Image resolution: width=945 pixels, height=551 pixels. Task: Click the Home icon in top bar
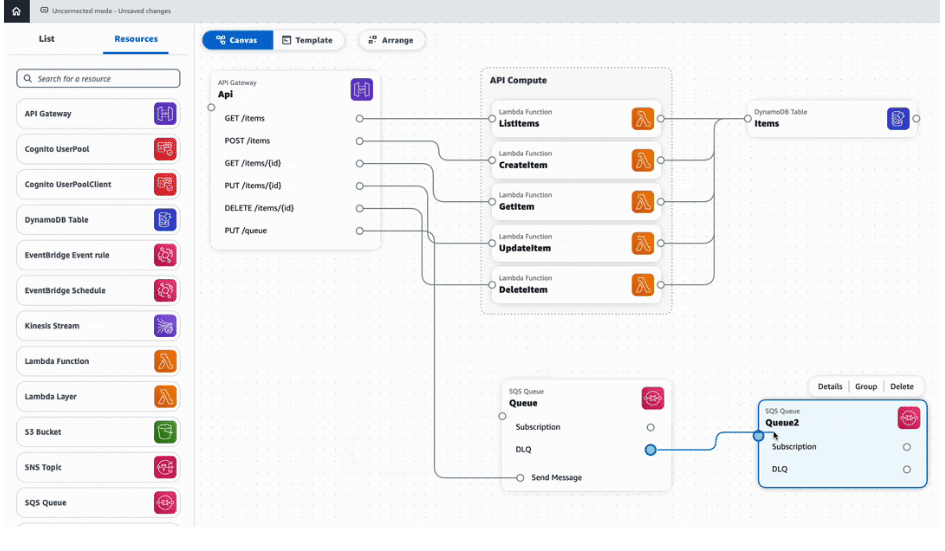[x=15, y=11]
